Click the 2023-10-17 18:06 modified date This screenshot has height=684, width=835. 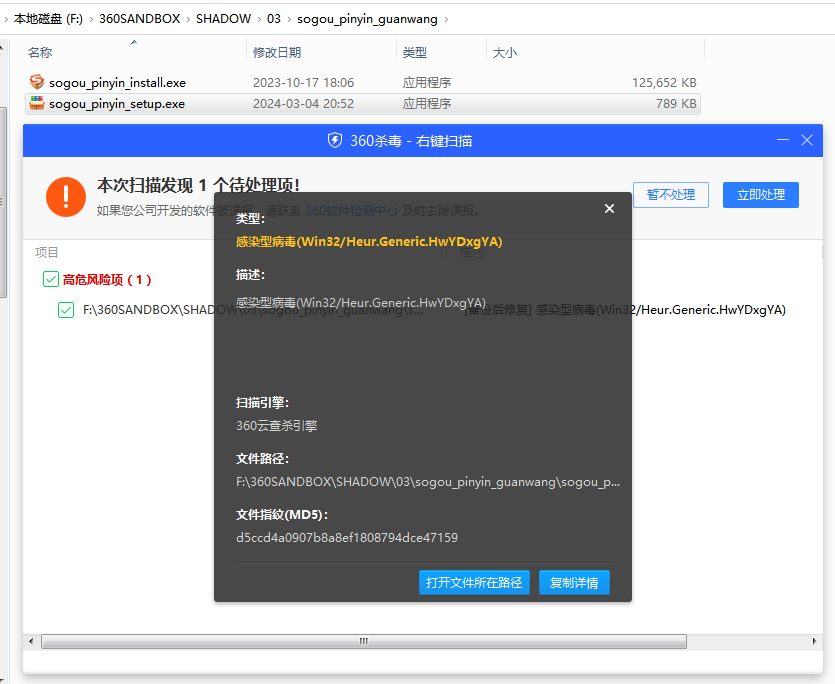point(303,83)
